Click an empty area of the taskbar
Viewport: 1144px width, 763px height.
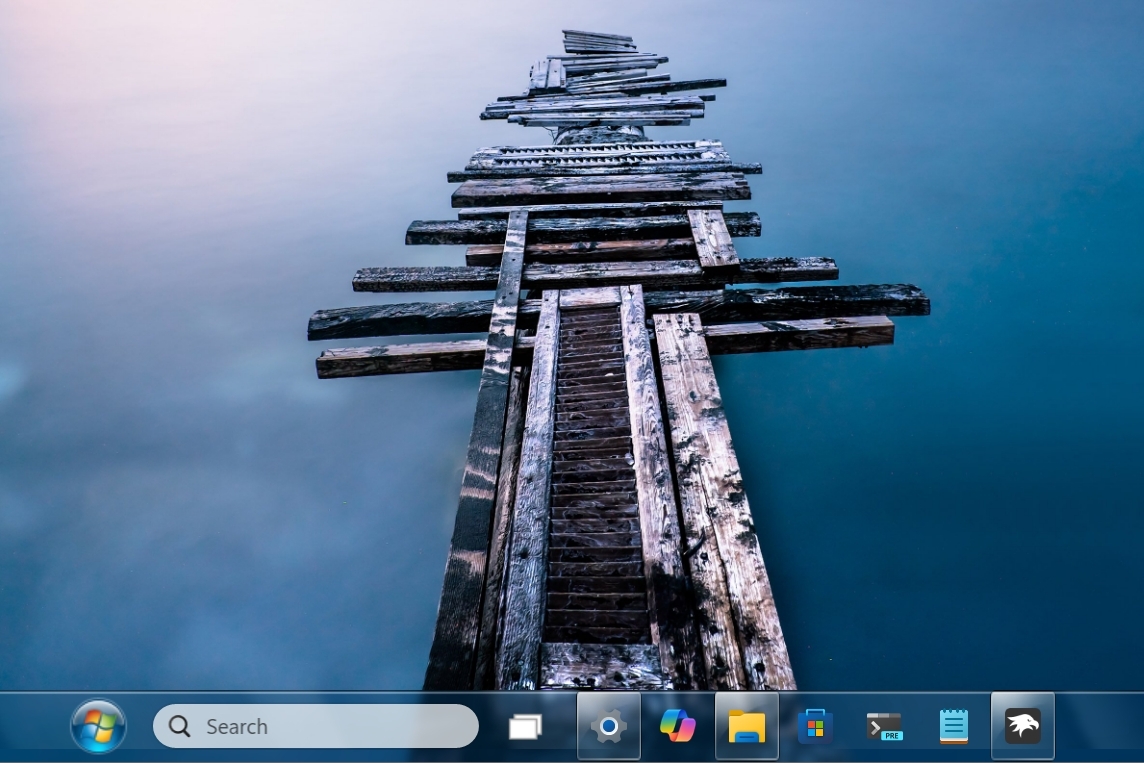pos(1100,726)
